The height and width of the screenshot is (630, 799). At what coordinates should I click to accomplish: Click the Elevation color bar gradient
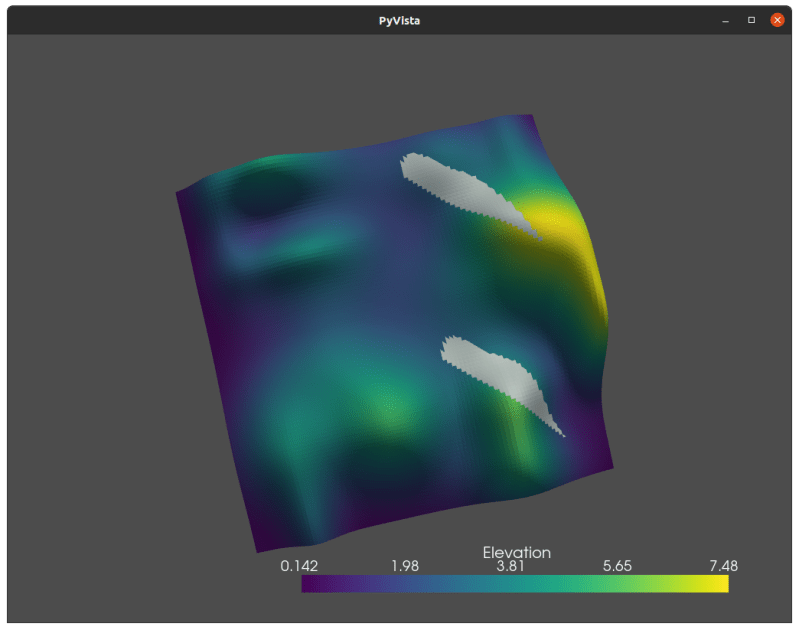(x=515, y=584)
